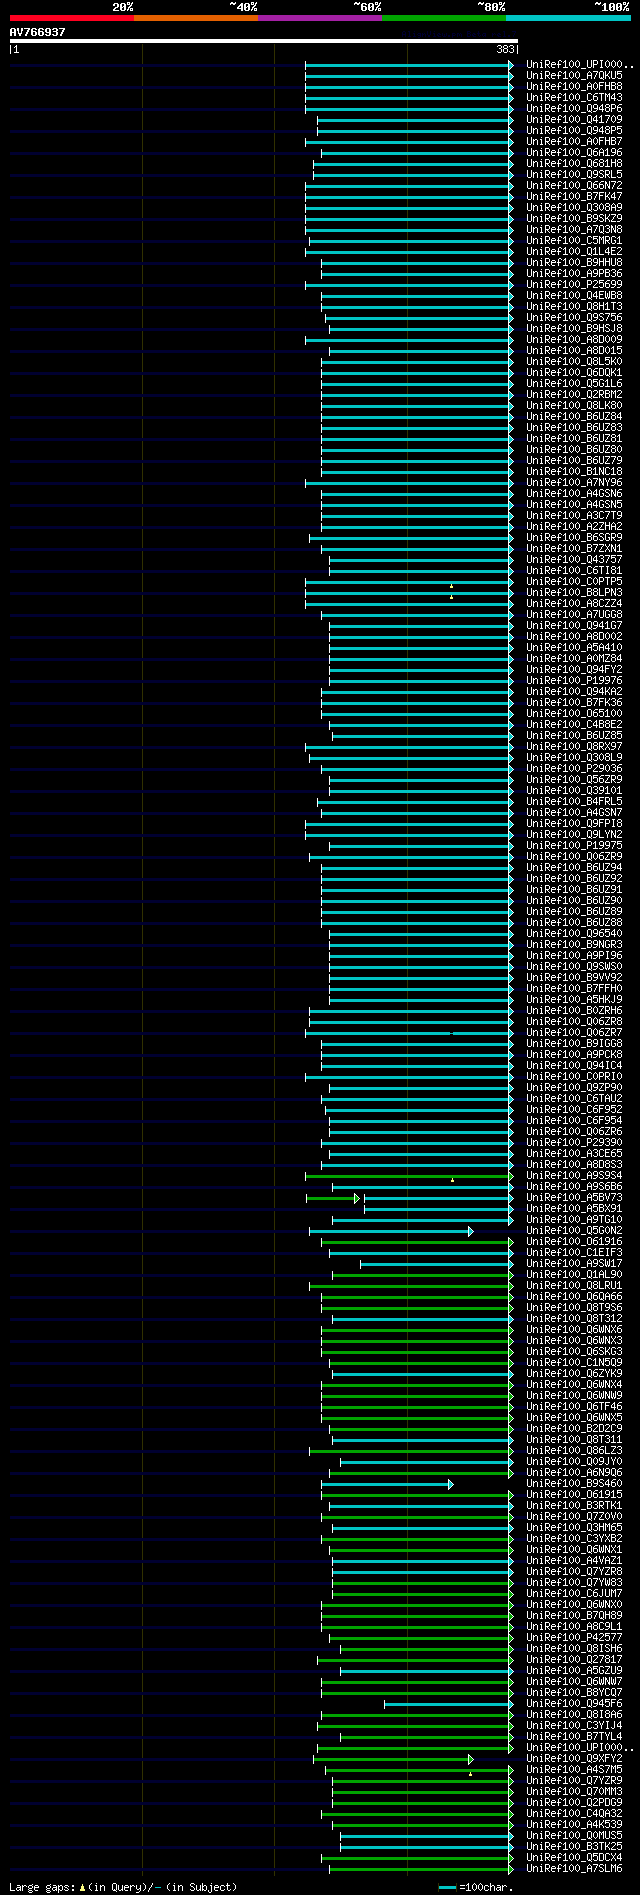Open hit UniRef100_Q8H1T3

pyautogui.click(x=574, y=307)
